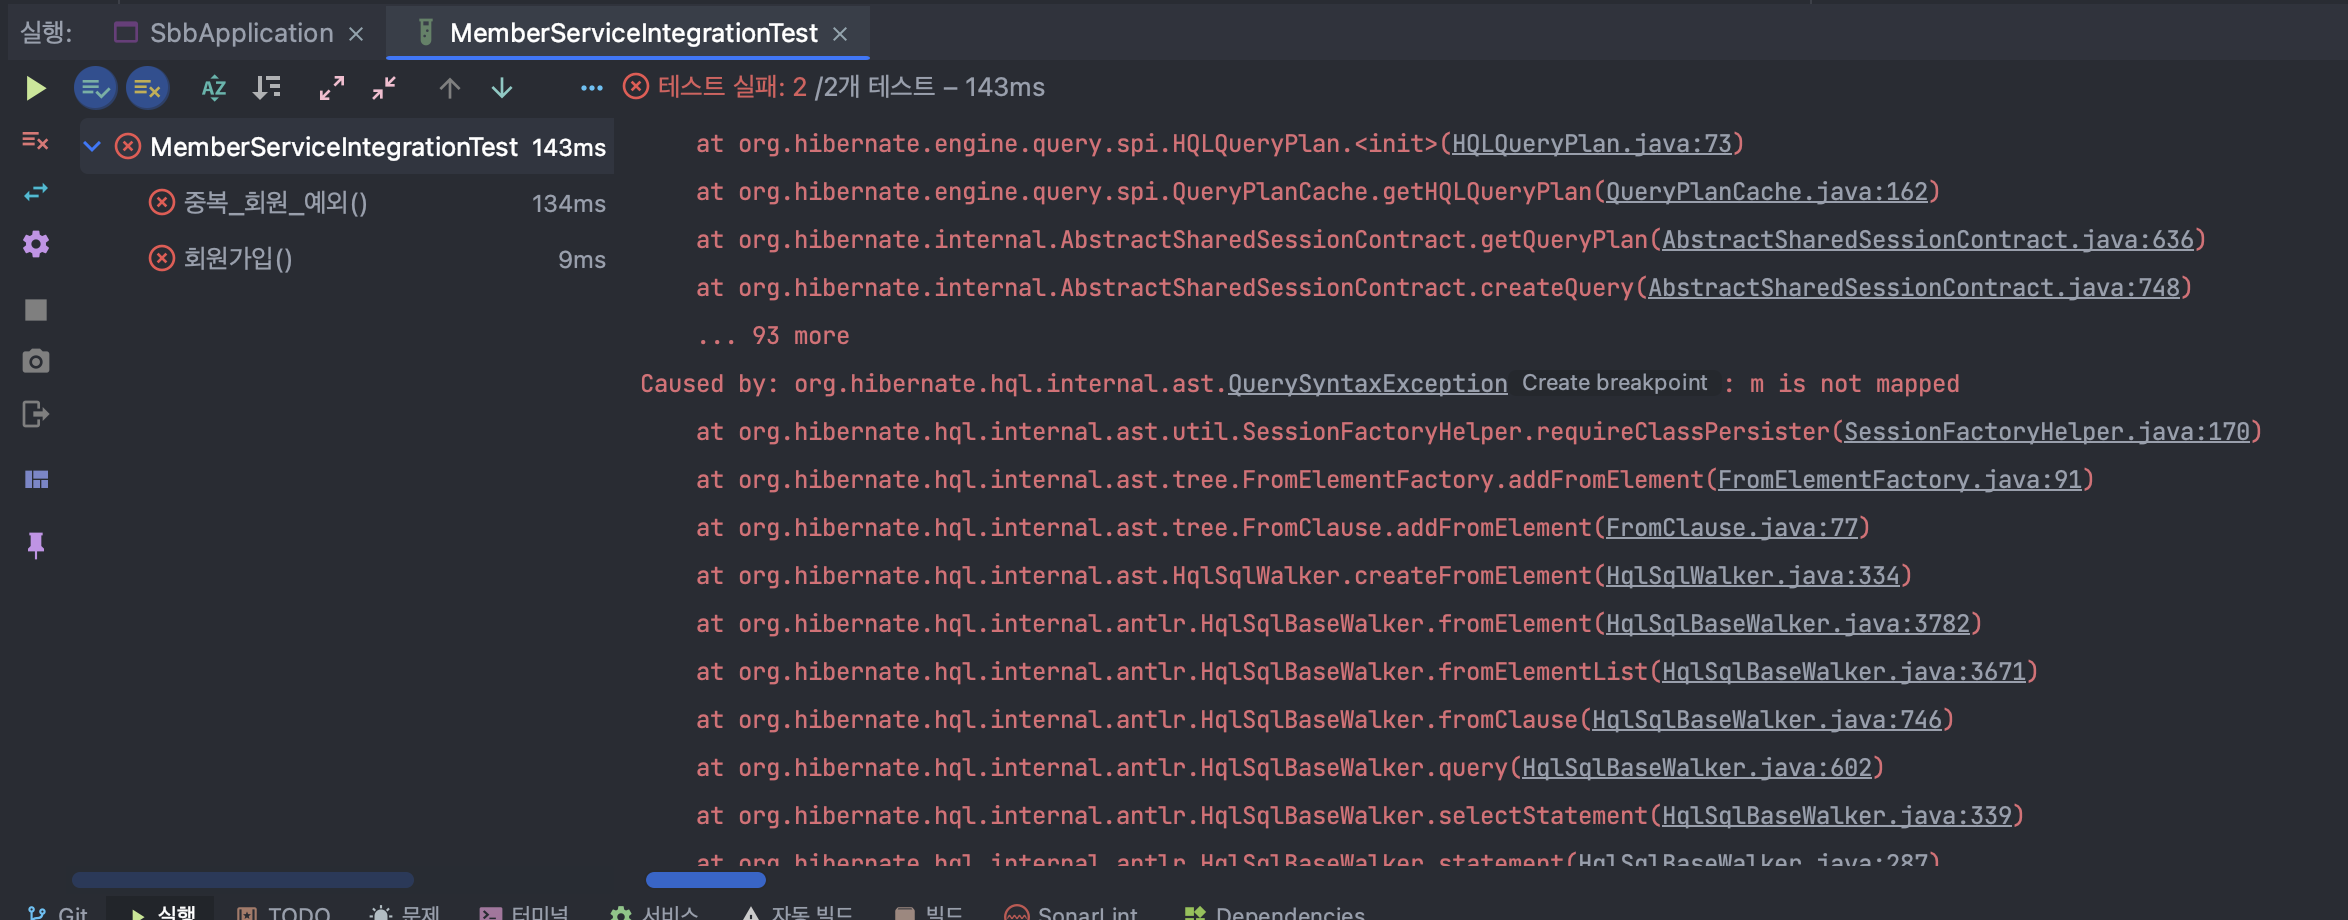Open the more options ellipsis menu
Viewport: 2348px width, 920px height.
592,88
